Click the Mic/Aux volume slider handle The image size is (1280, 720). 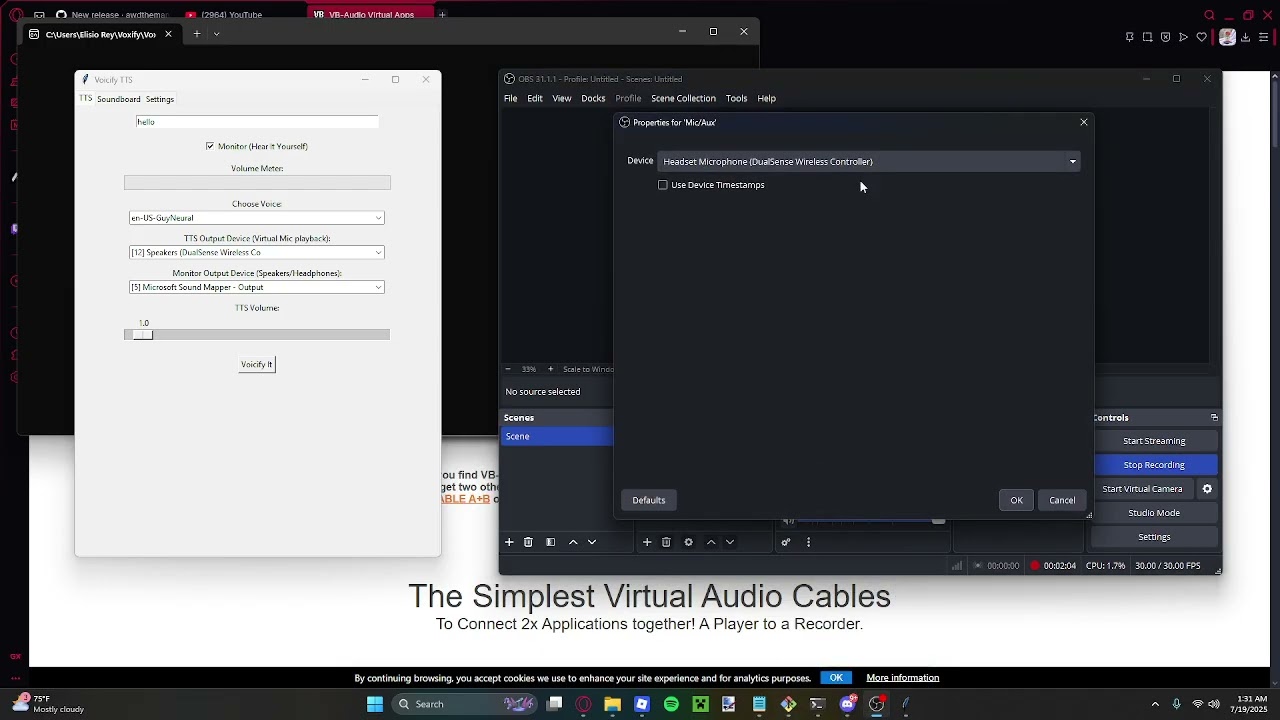click(938, 521)
